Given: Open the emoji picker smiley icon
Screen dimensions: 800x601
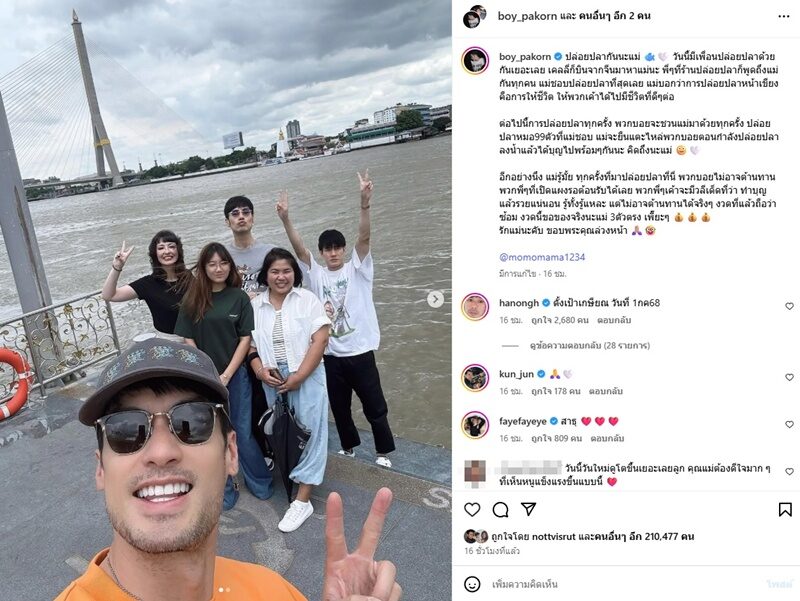Looking at the screenshot, I should (472, 584).
